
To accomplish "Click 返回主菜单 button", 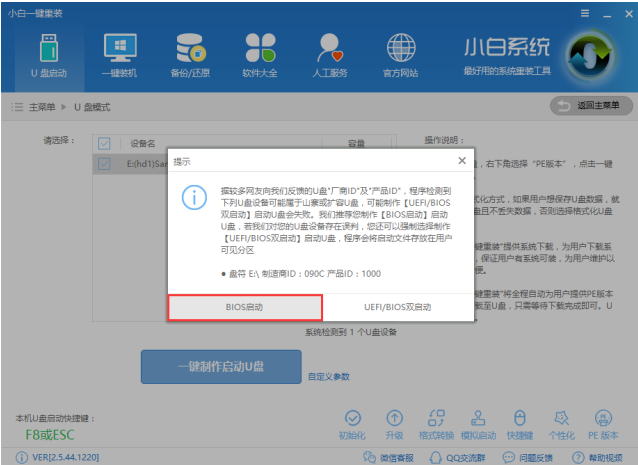I will (591, 106).
